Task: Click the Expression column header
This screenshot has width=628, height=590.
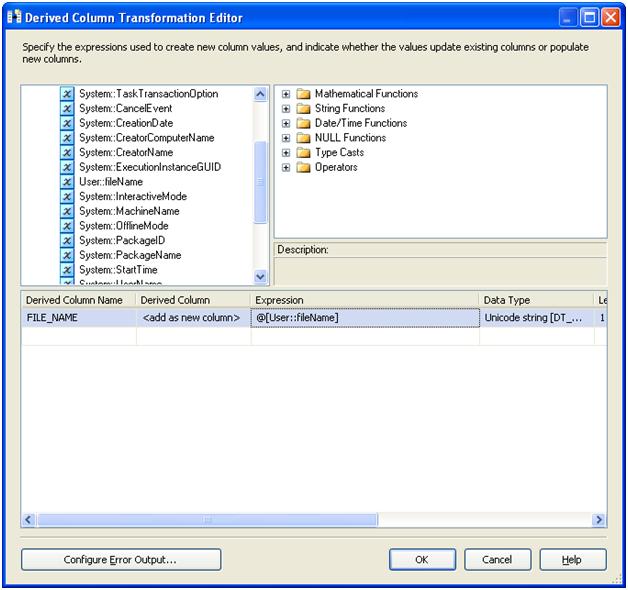Action: 365,300
